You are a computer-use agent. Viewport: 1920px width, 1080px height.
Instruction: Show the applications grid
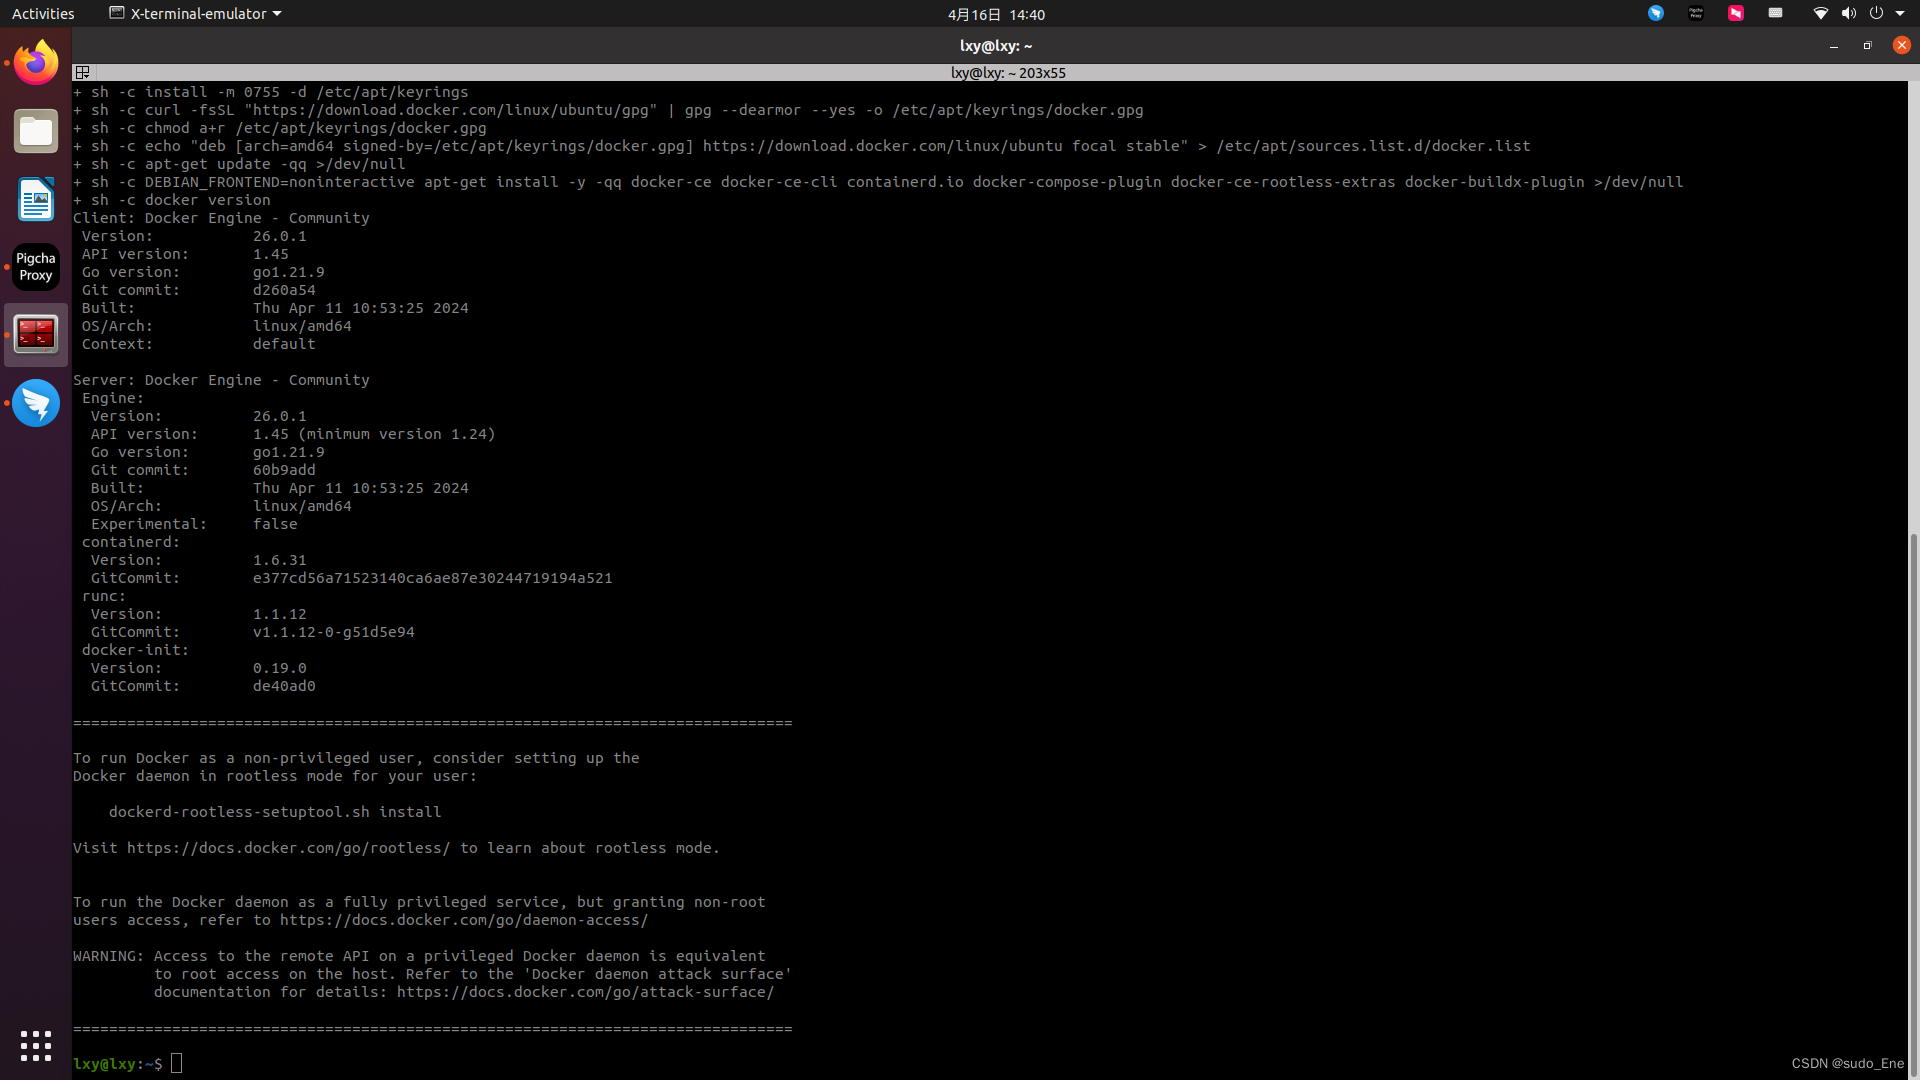pyautogui.click(x=36, y=1046)
